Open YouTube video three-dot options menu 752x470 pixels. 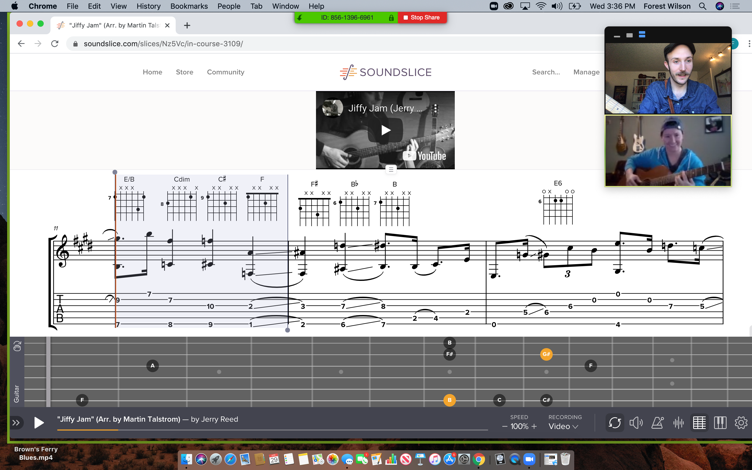[x=436, y=108]
